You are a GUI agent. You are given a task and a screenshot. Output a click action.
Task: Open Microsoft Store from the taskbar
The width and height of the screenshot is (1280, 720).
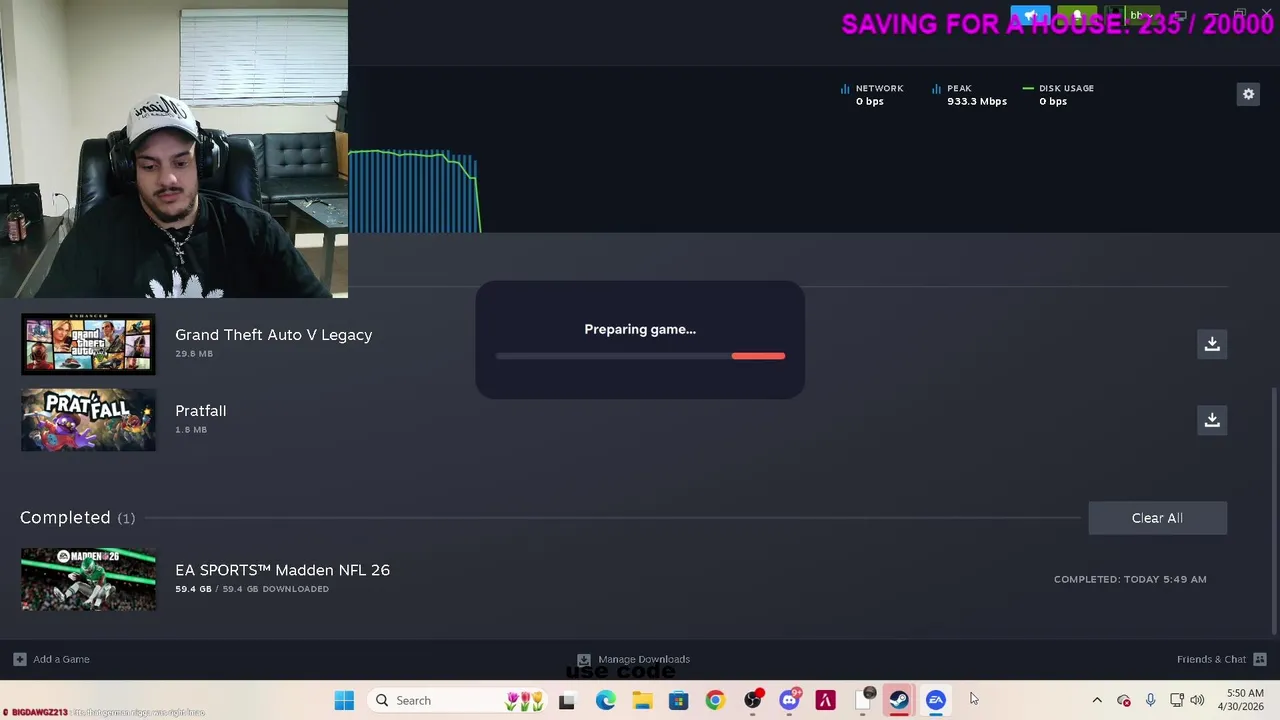tap(678, 701)
